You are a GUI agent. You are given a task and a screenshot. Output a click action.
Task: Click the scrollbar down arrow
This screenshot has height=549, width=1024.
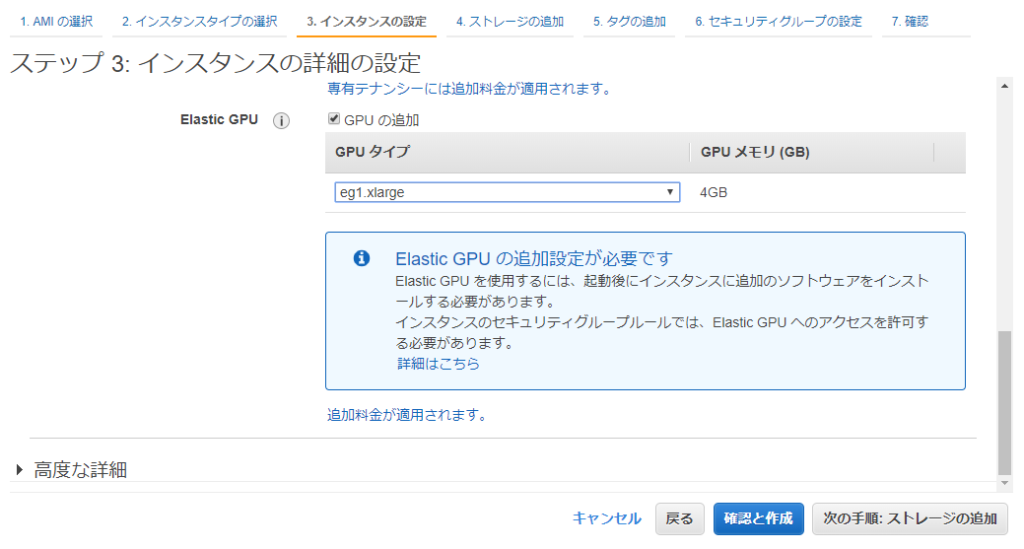tap(1004, 484)
